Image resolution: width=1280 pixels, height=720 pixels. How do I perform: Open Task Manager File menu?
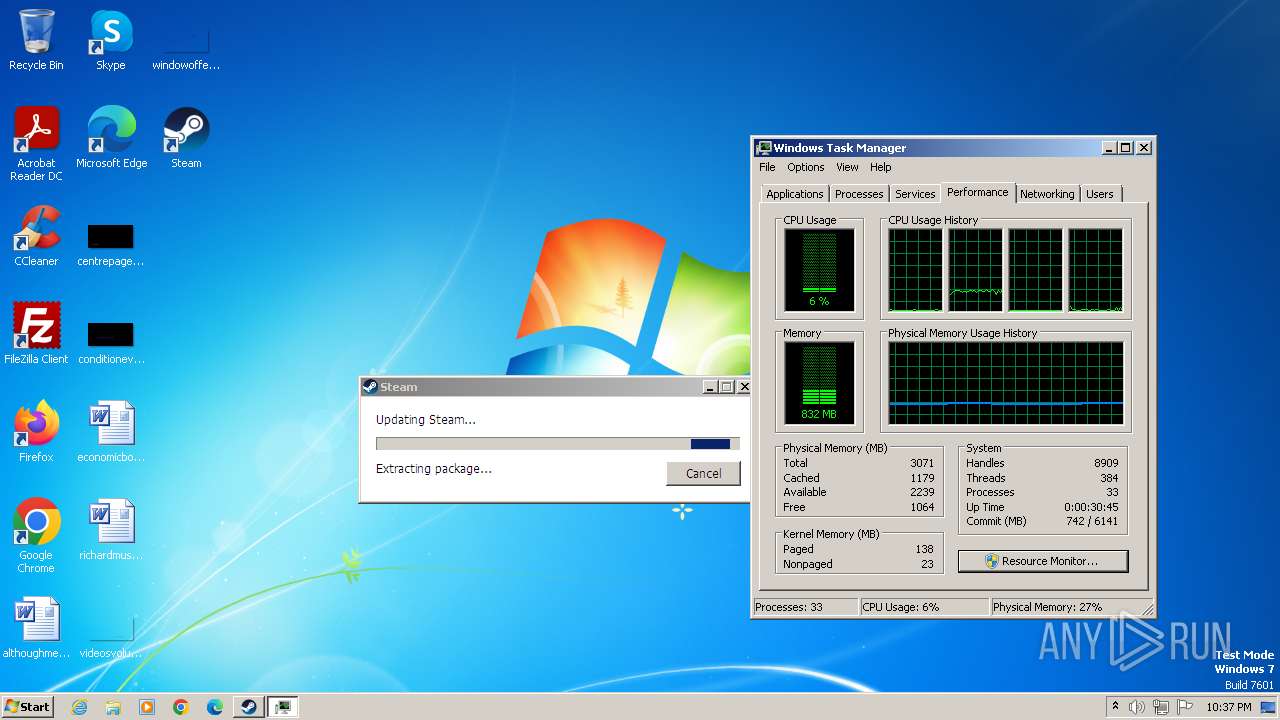[x=767, y=167]
